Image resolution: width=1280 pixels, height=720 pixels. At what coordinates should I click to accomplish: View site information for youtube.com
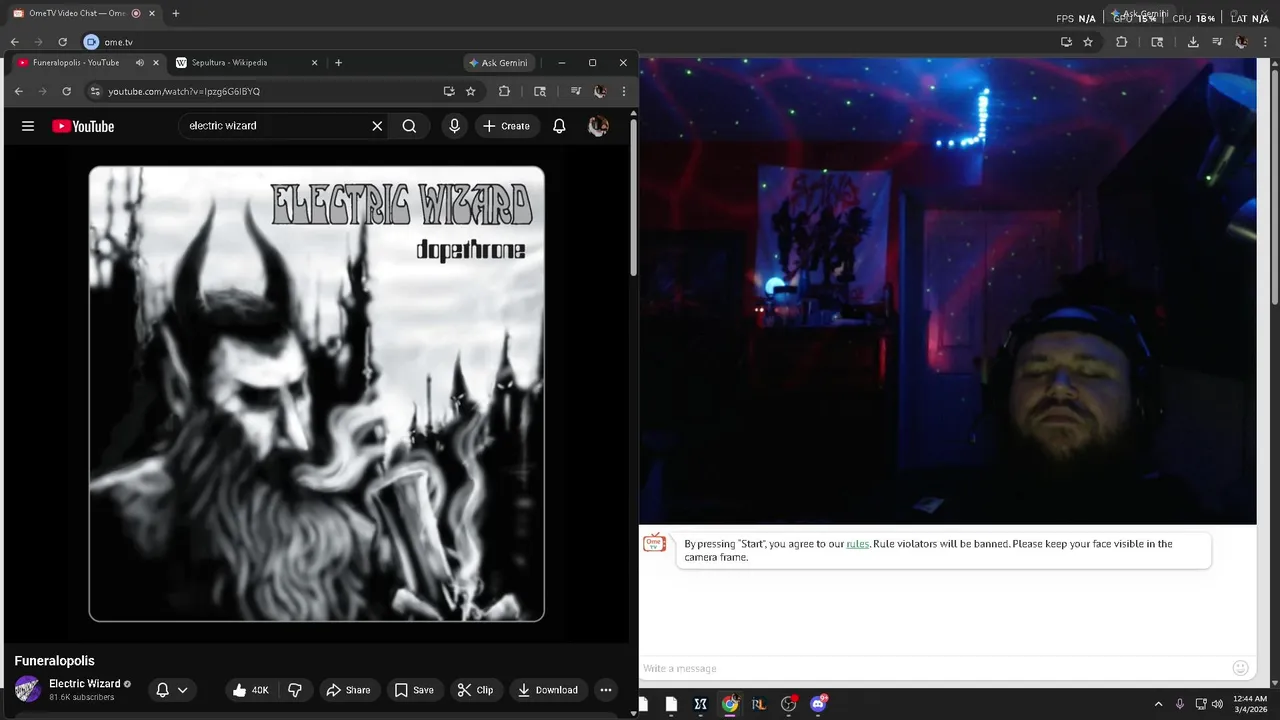click(x=95, y=91)
